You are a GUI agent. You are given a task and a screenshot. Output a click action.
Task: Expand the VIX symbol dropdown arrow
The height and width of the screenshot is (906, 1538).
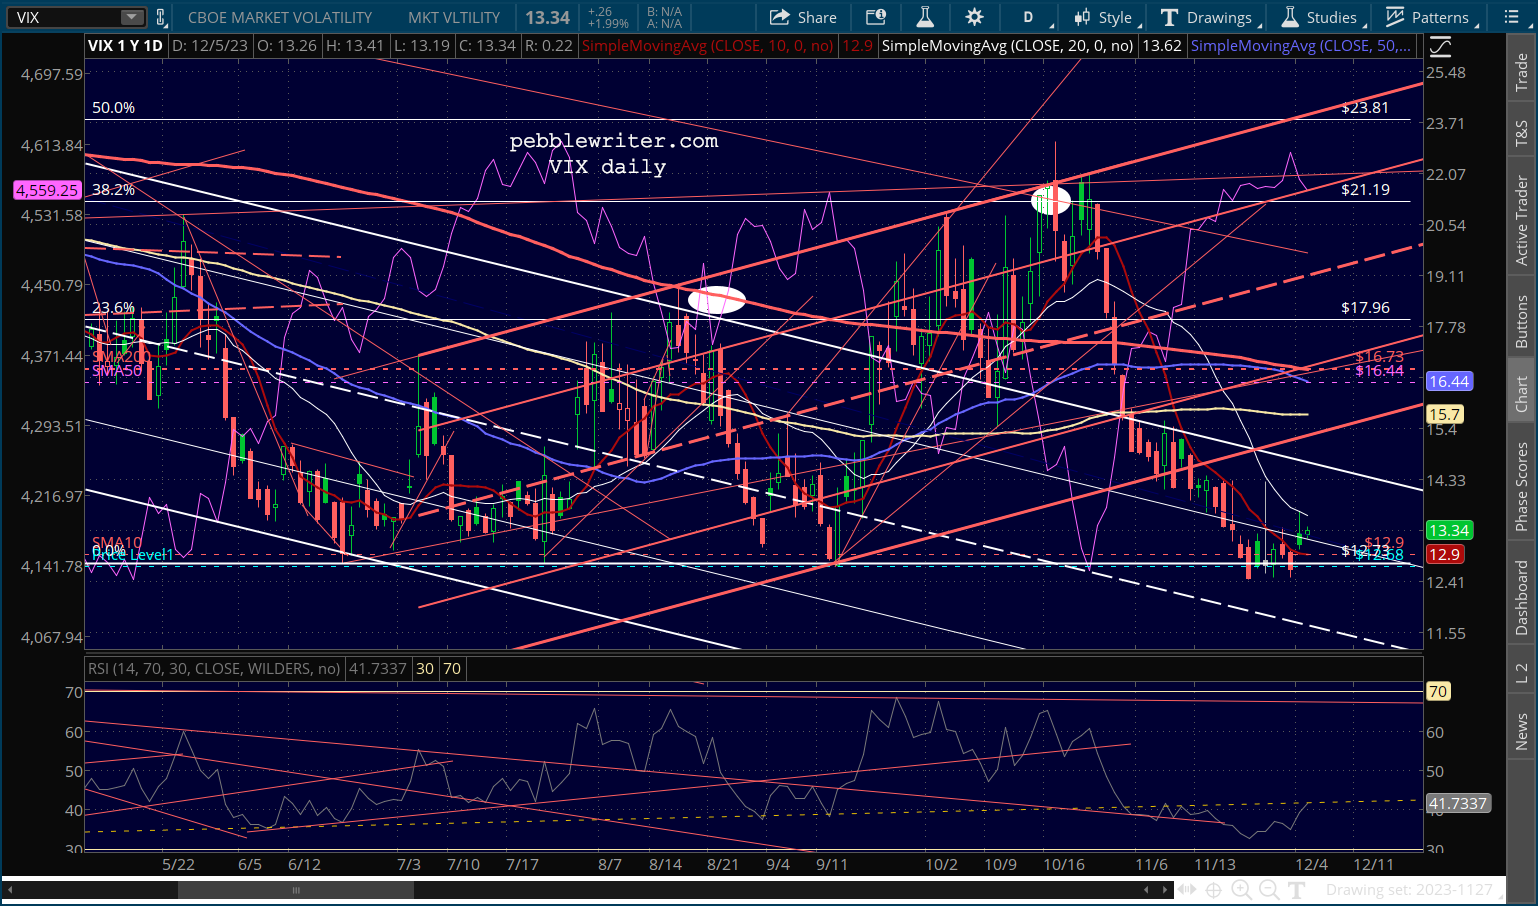point(132,17)
